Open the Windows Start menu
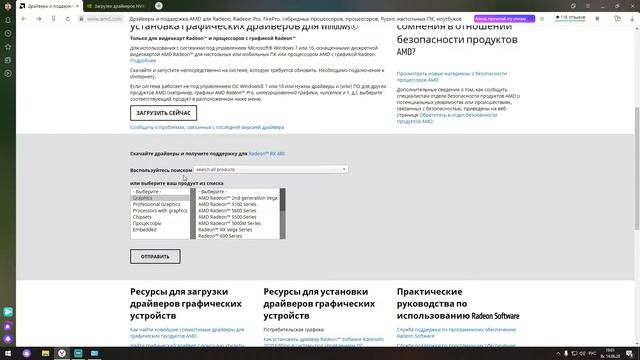Image resolution: width=640 pixels, height=360 pixels. click(x=8, y=353)
